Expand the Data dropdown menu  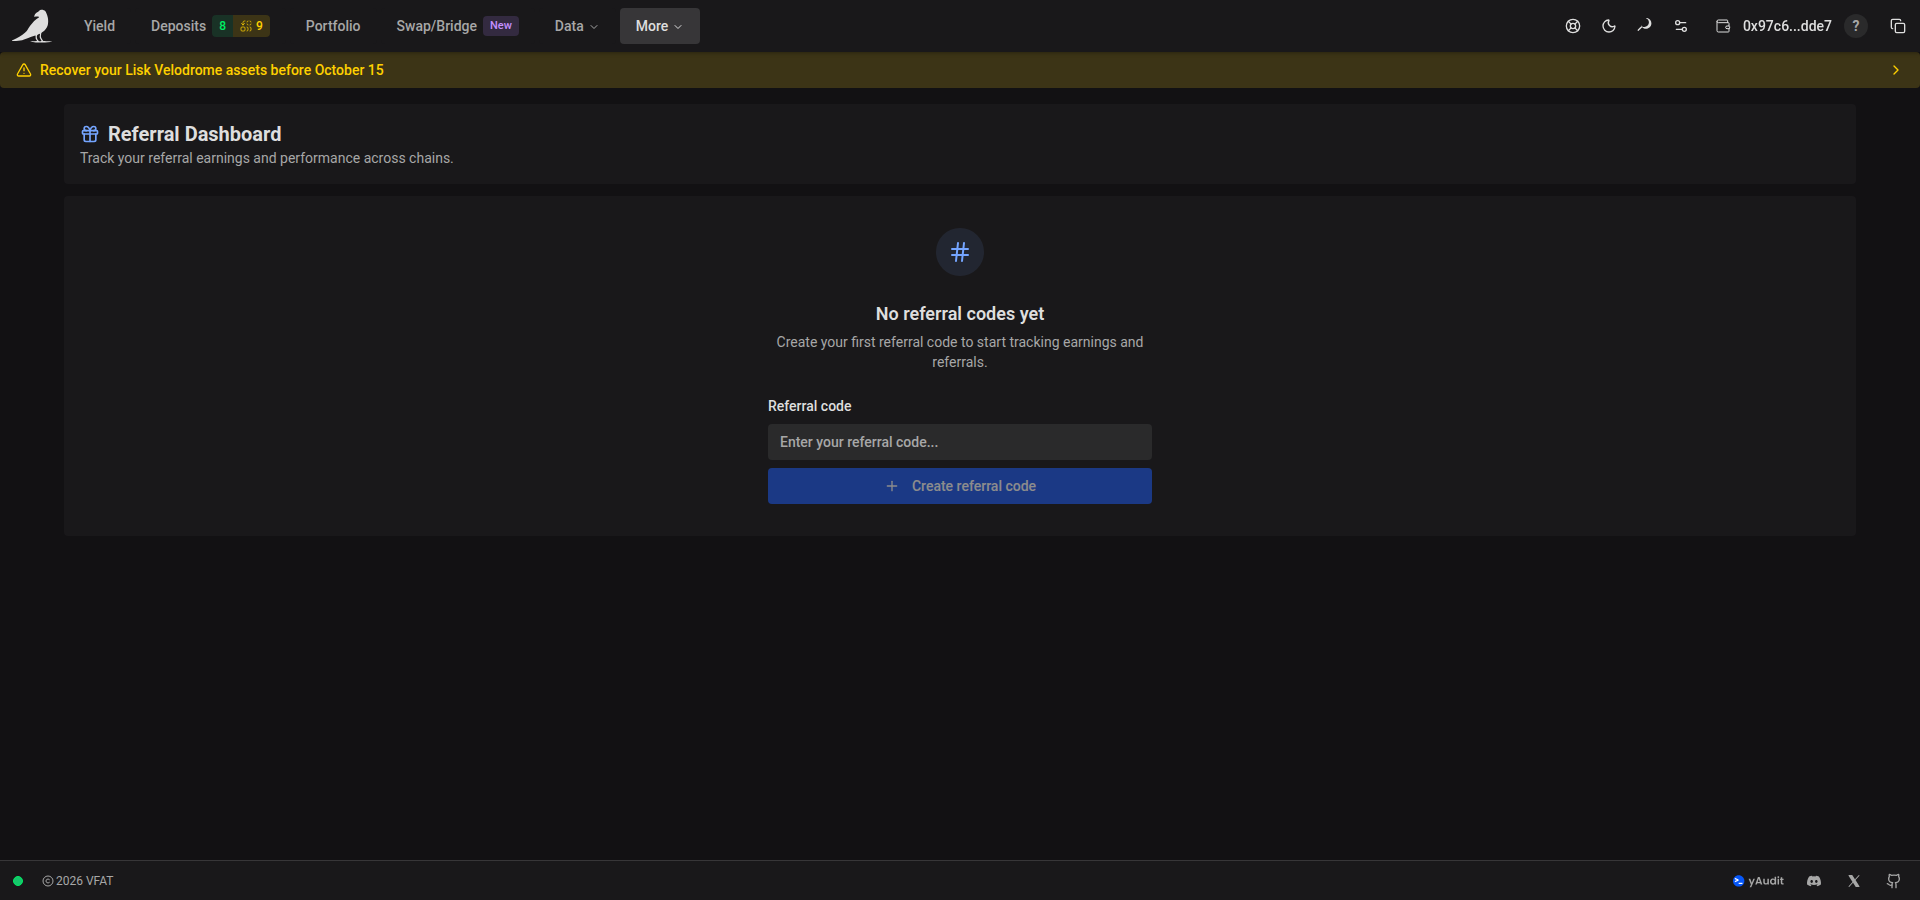tap(576, 26)
